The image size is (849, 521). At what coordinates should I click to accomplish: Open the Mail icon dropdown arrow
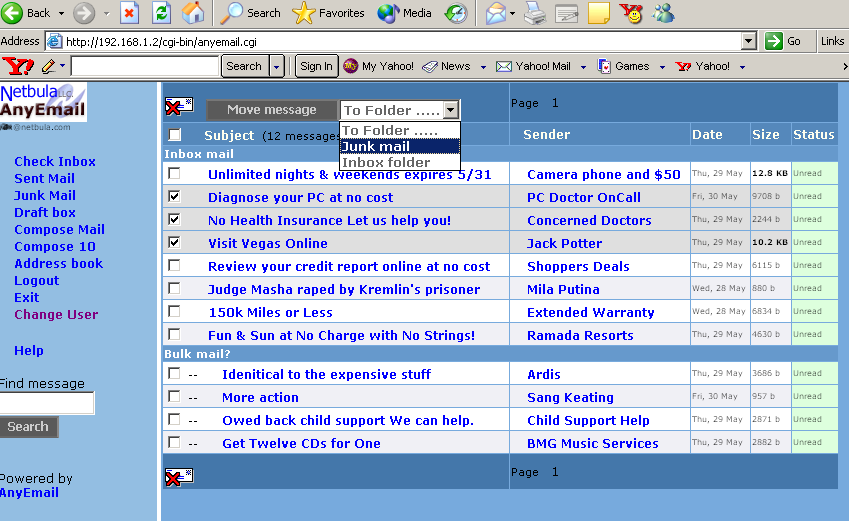tap(512, 13)
